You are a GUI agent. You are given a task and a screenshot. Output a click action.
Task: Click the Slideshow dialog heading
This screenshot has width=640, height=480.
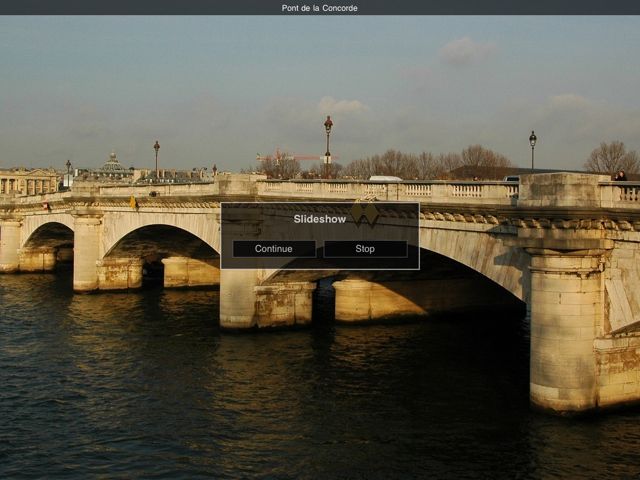point(320,219)
